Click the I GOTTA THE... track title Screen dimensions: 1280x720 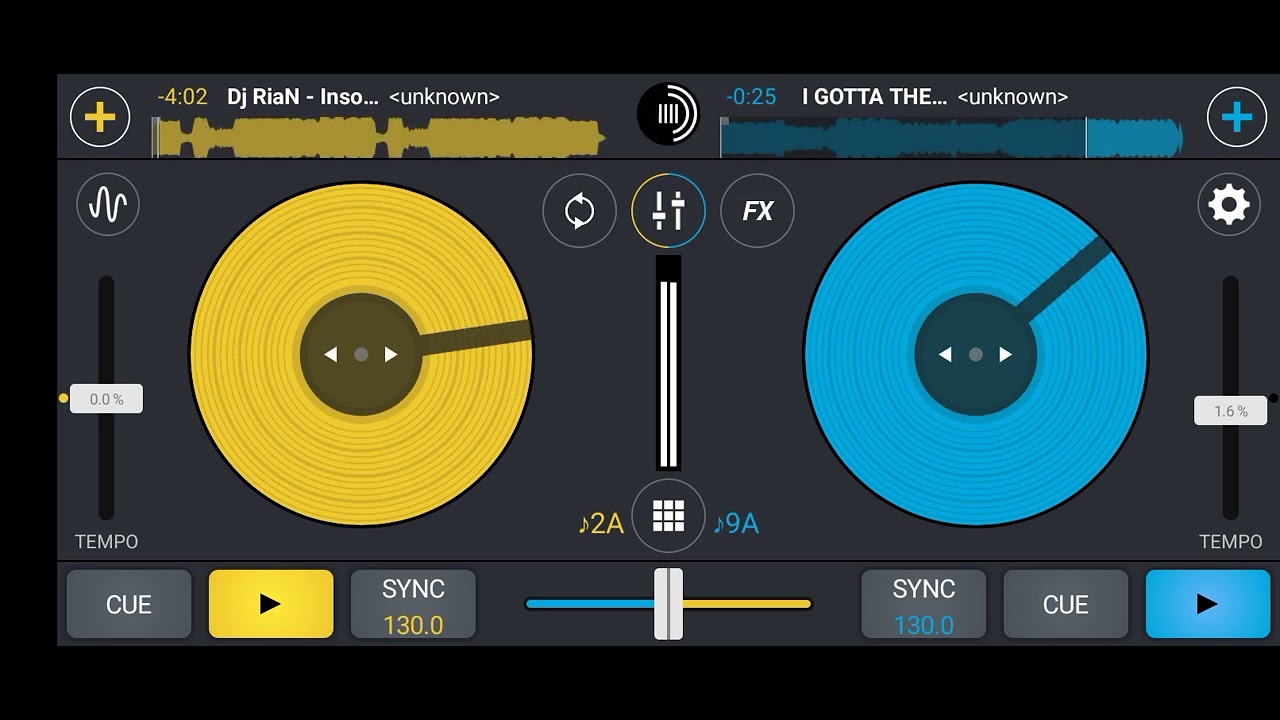[874, 97]
